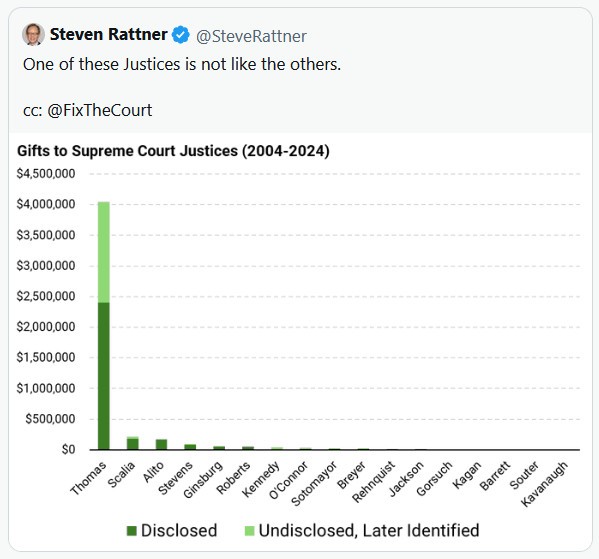
Task: Click Steven Rattner's profile avatar
Action: click(34, 34)
